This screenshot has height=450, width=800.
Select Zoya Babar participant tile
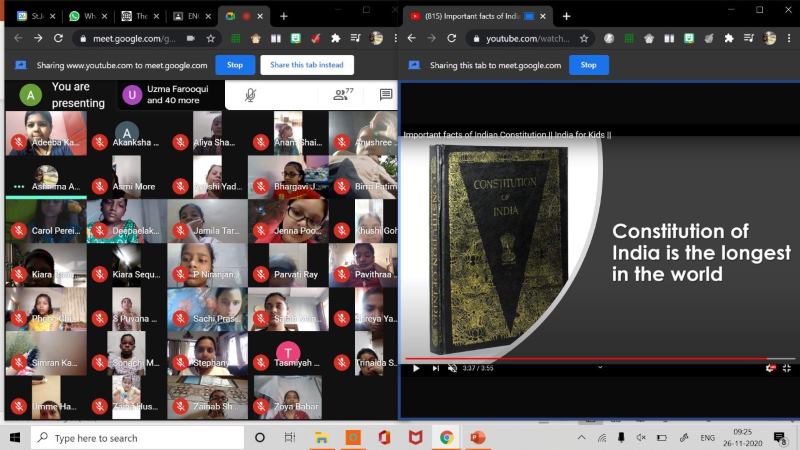[x=289, y=397]
